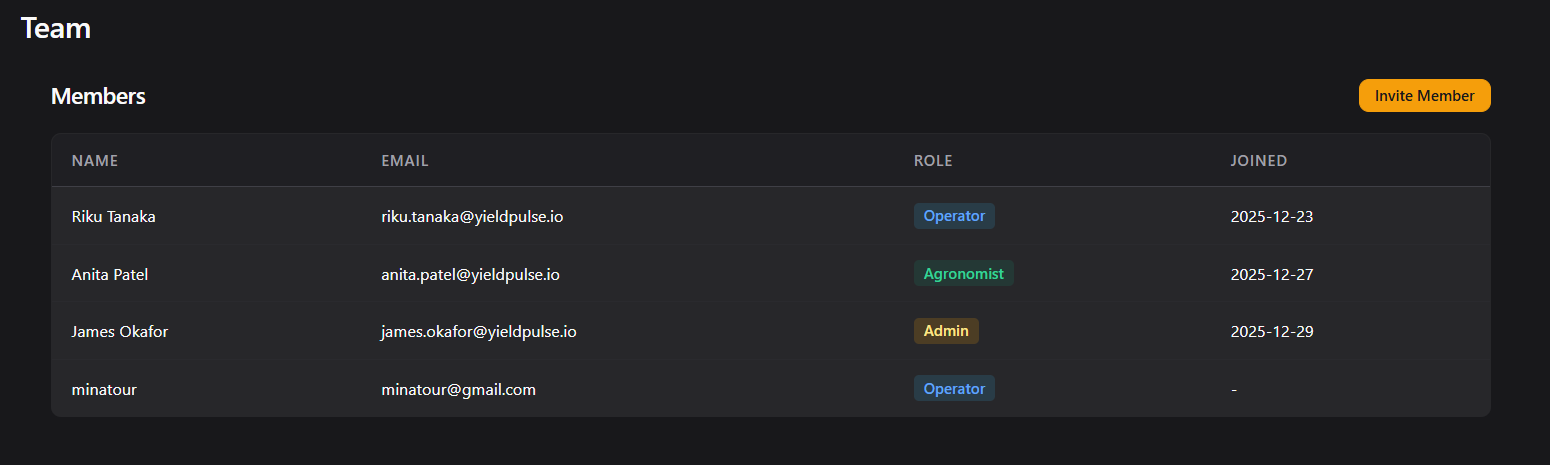Select the James Okafor name cell
Image resolution: width=1550 pixels, height=465 pixels.
(x=120, y=332)
